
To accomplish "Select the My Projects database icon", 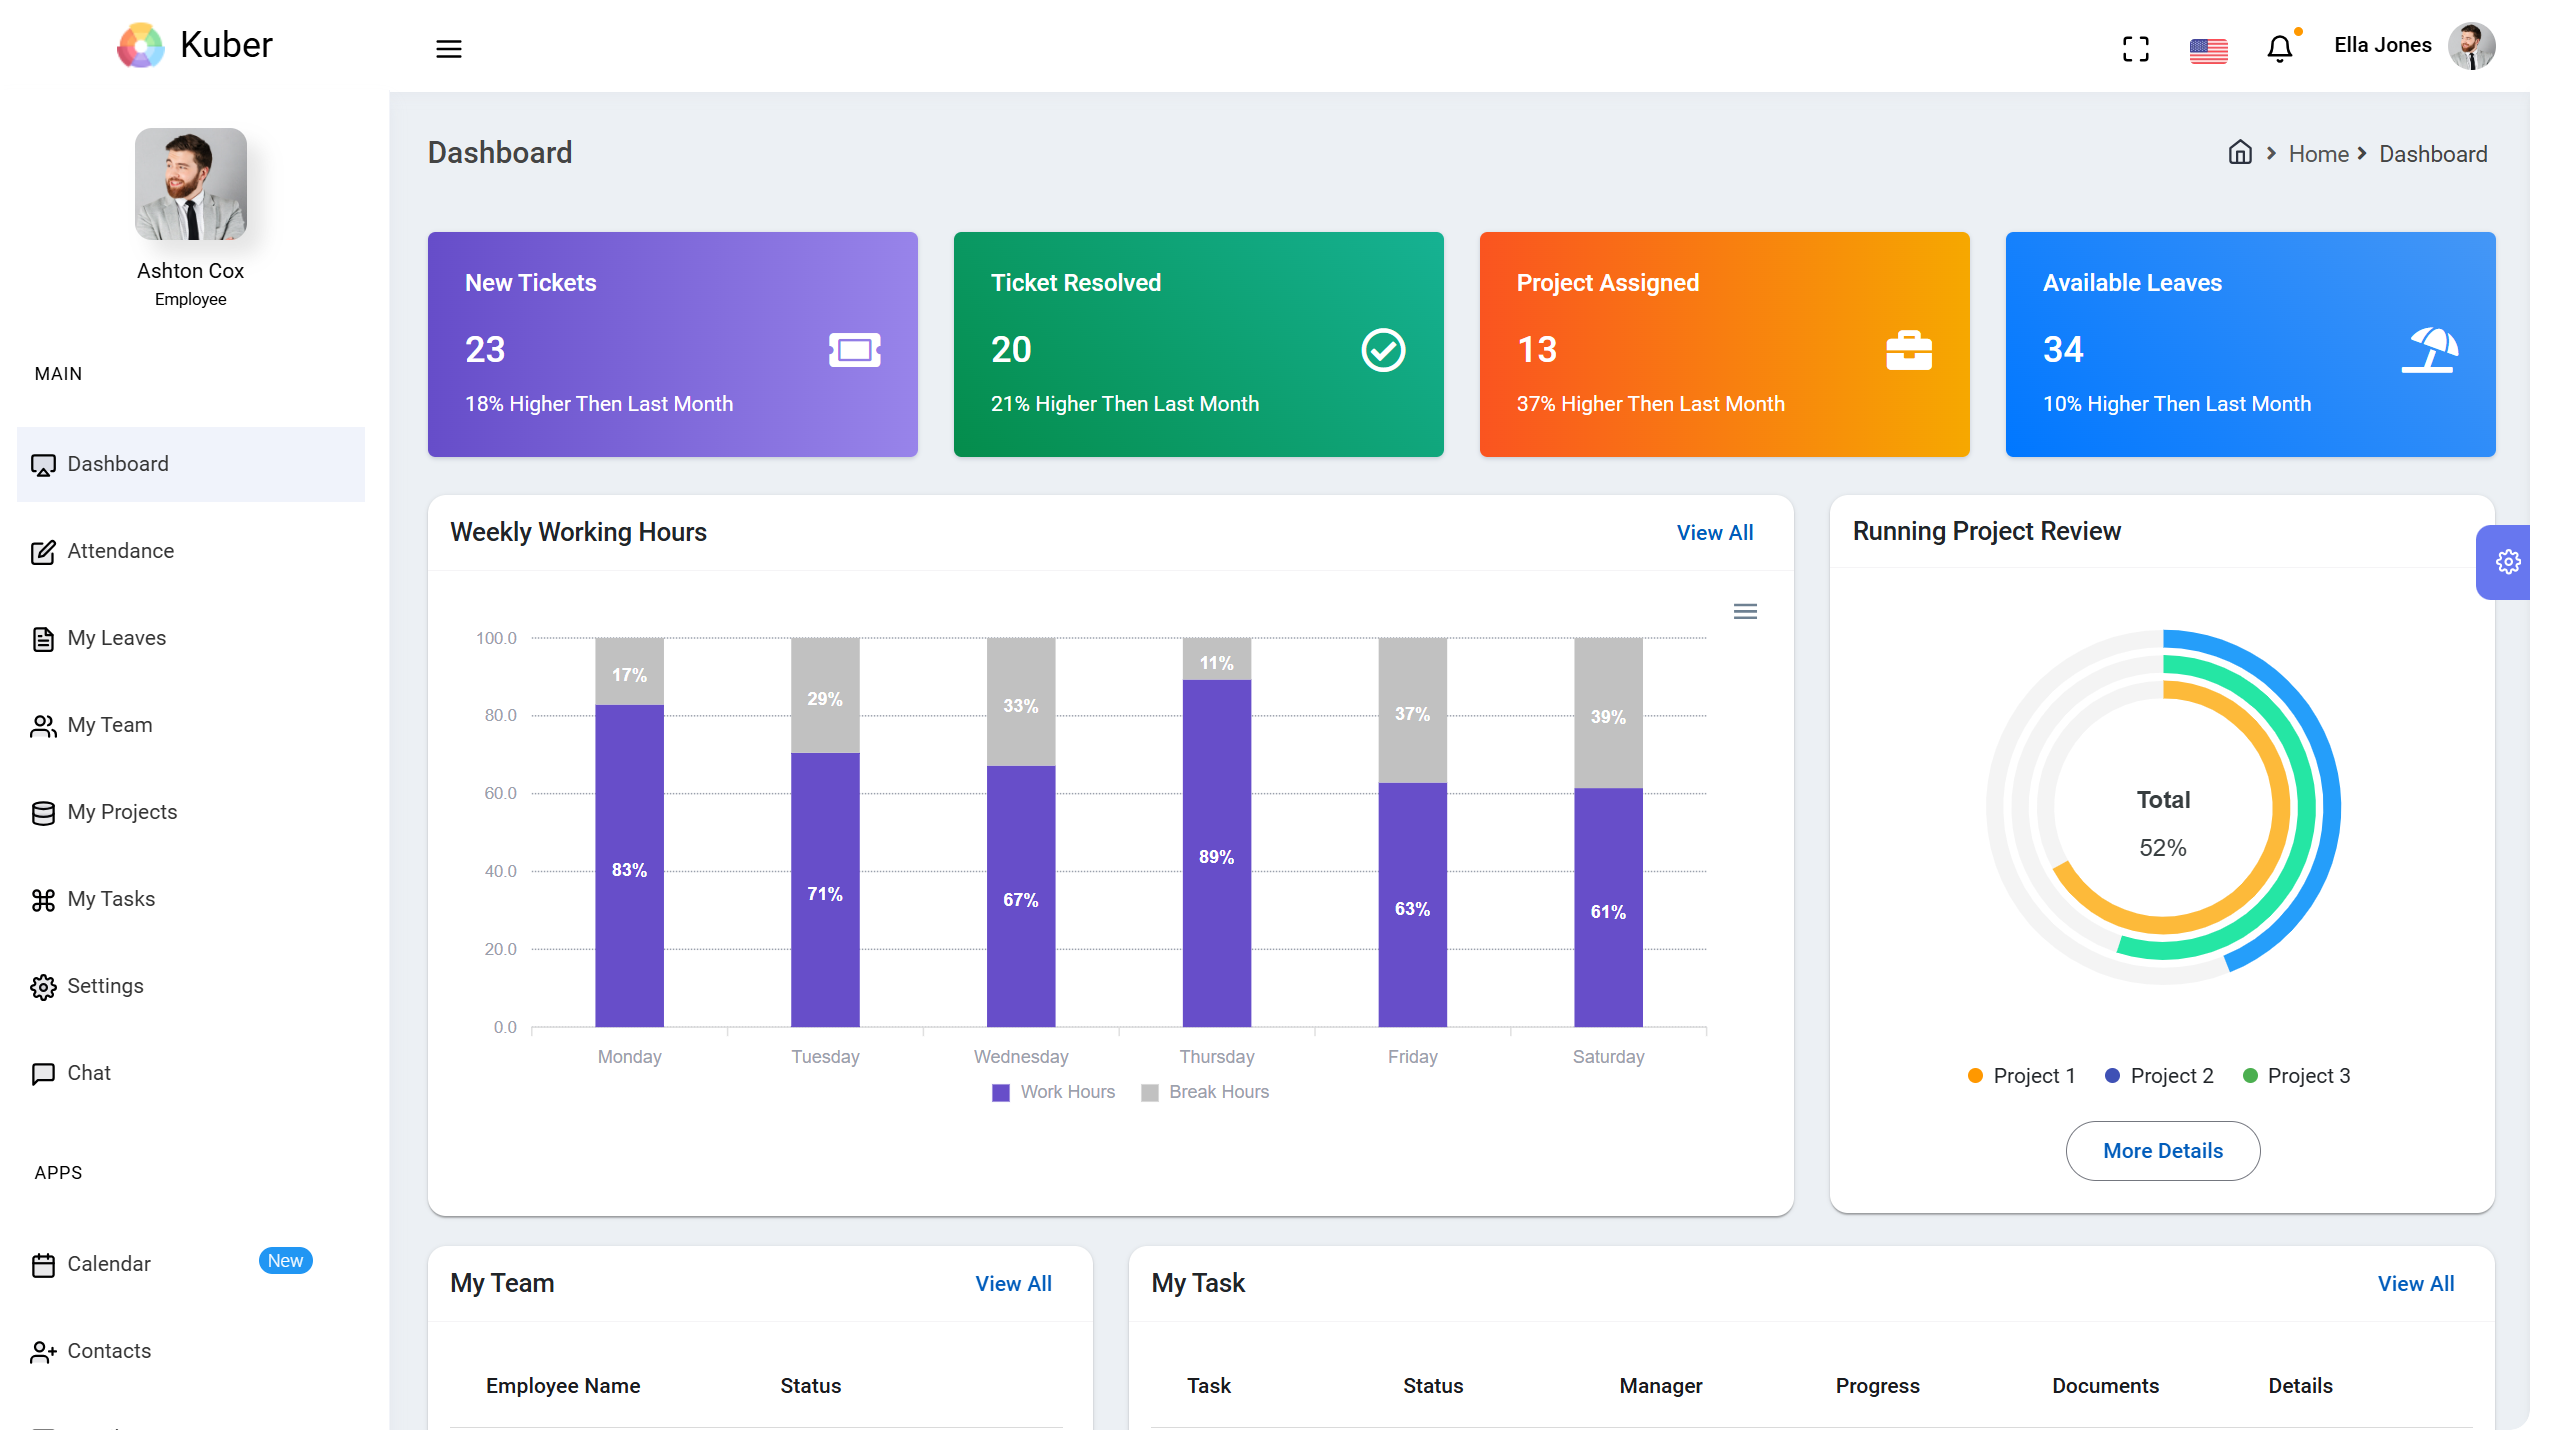I will click(44, 812).
